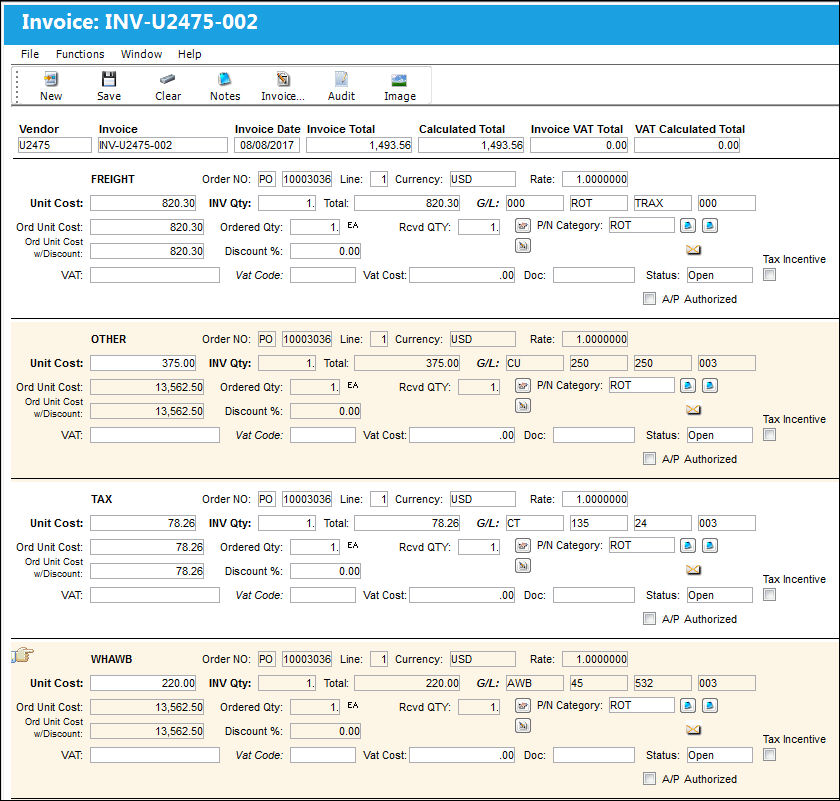Click the Invoice... toolbar icon
The width and height of the screenshot is (840, 801).
[x=283, y=79]
